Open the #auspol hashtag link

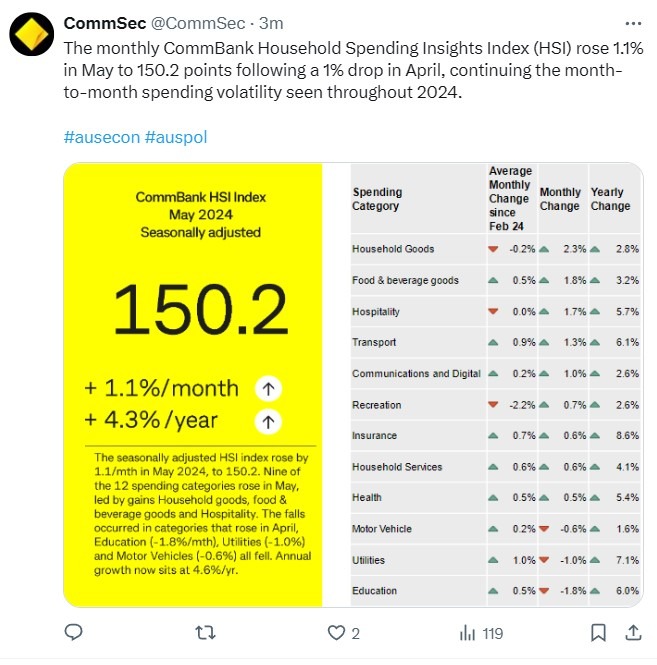(176, 137)
